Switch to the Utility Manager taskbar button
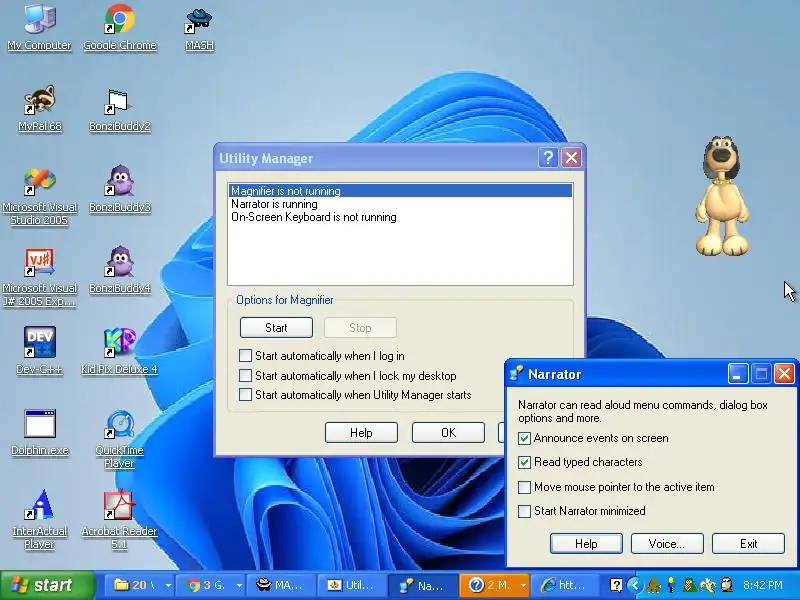Image resolution: width=800 pixels, height=600 pixels. pyautogui.click(x=352, y=585)
